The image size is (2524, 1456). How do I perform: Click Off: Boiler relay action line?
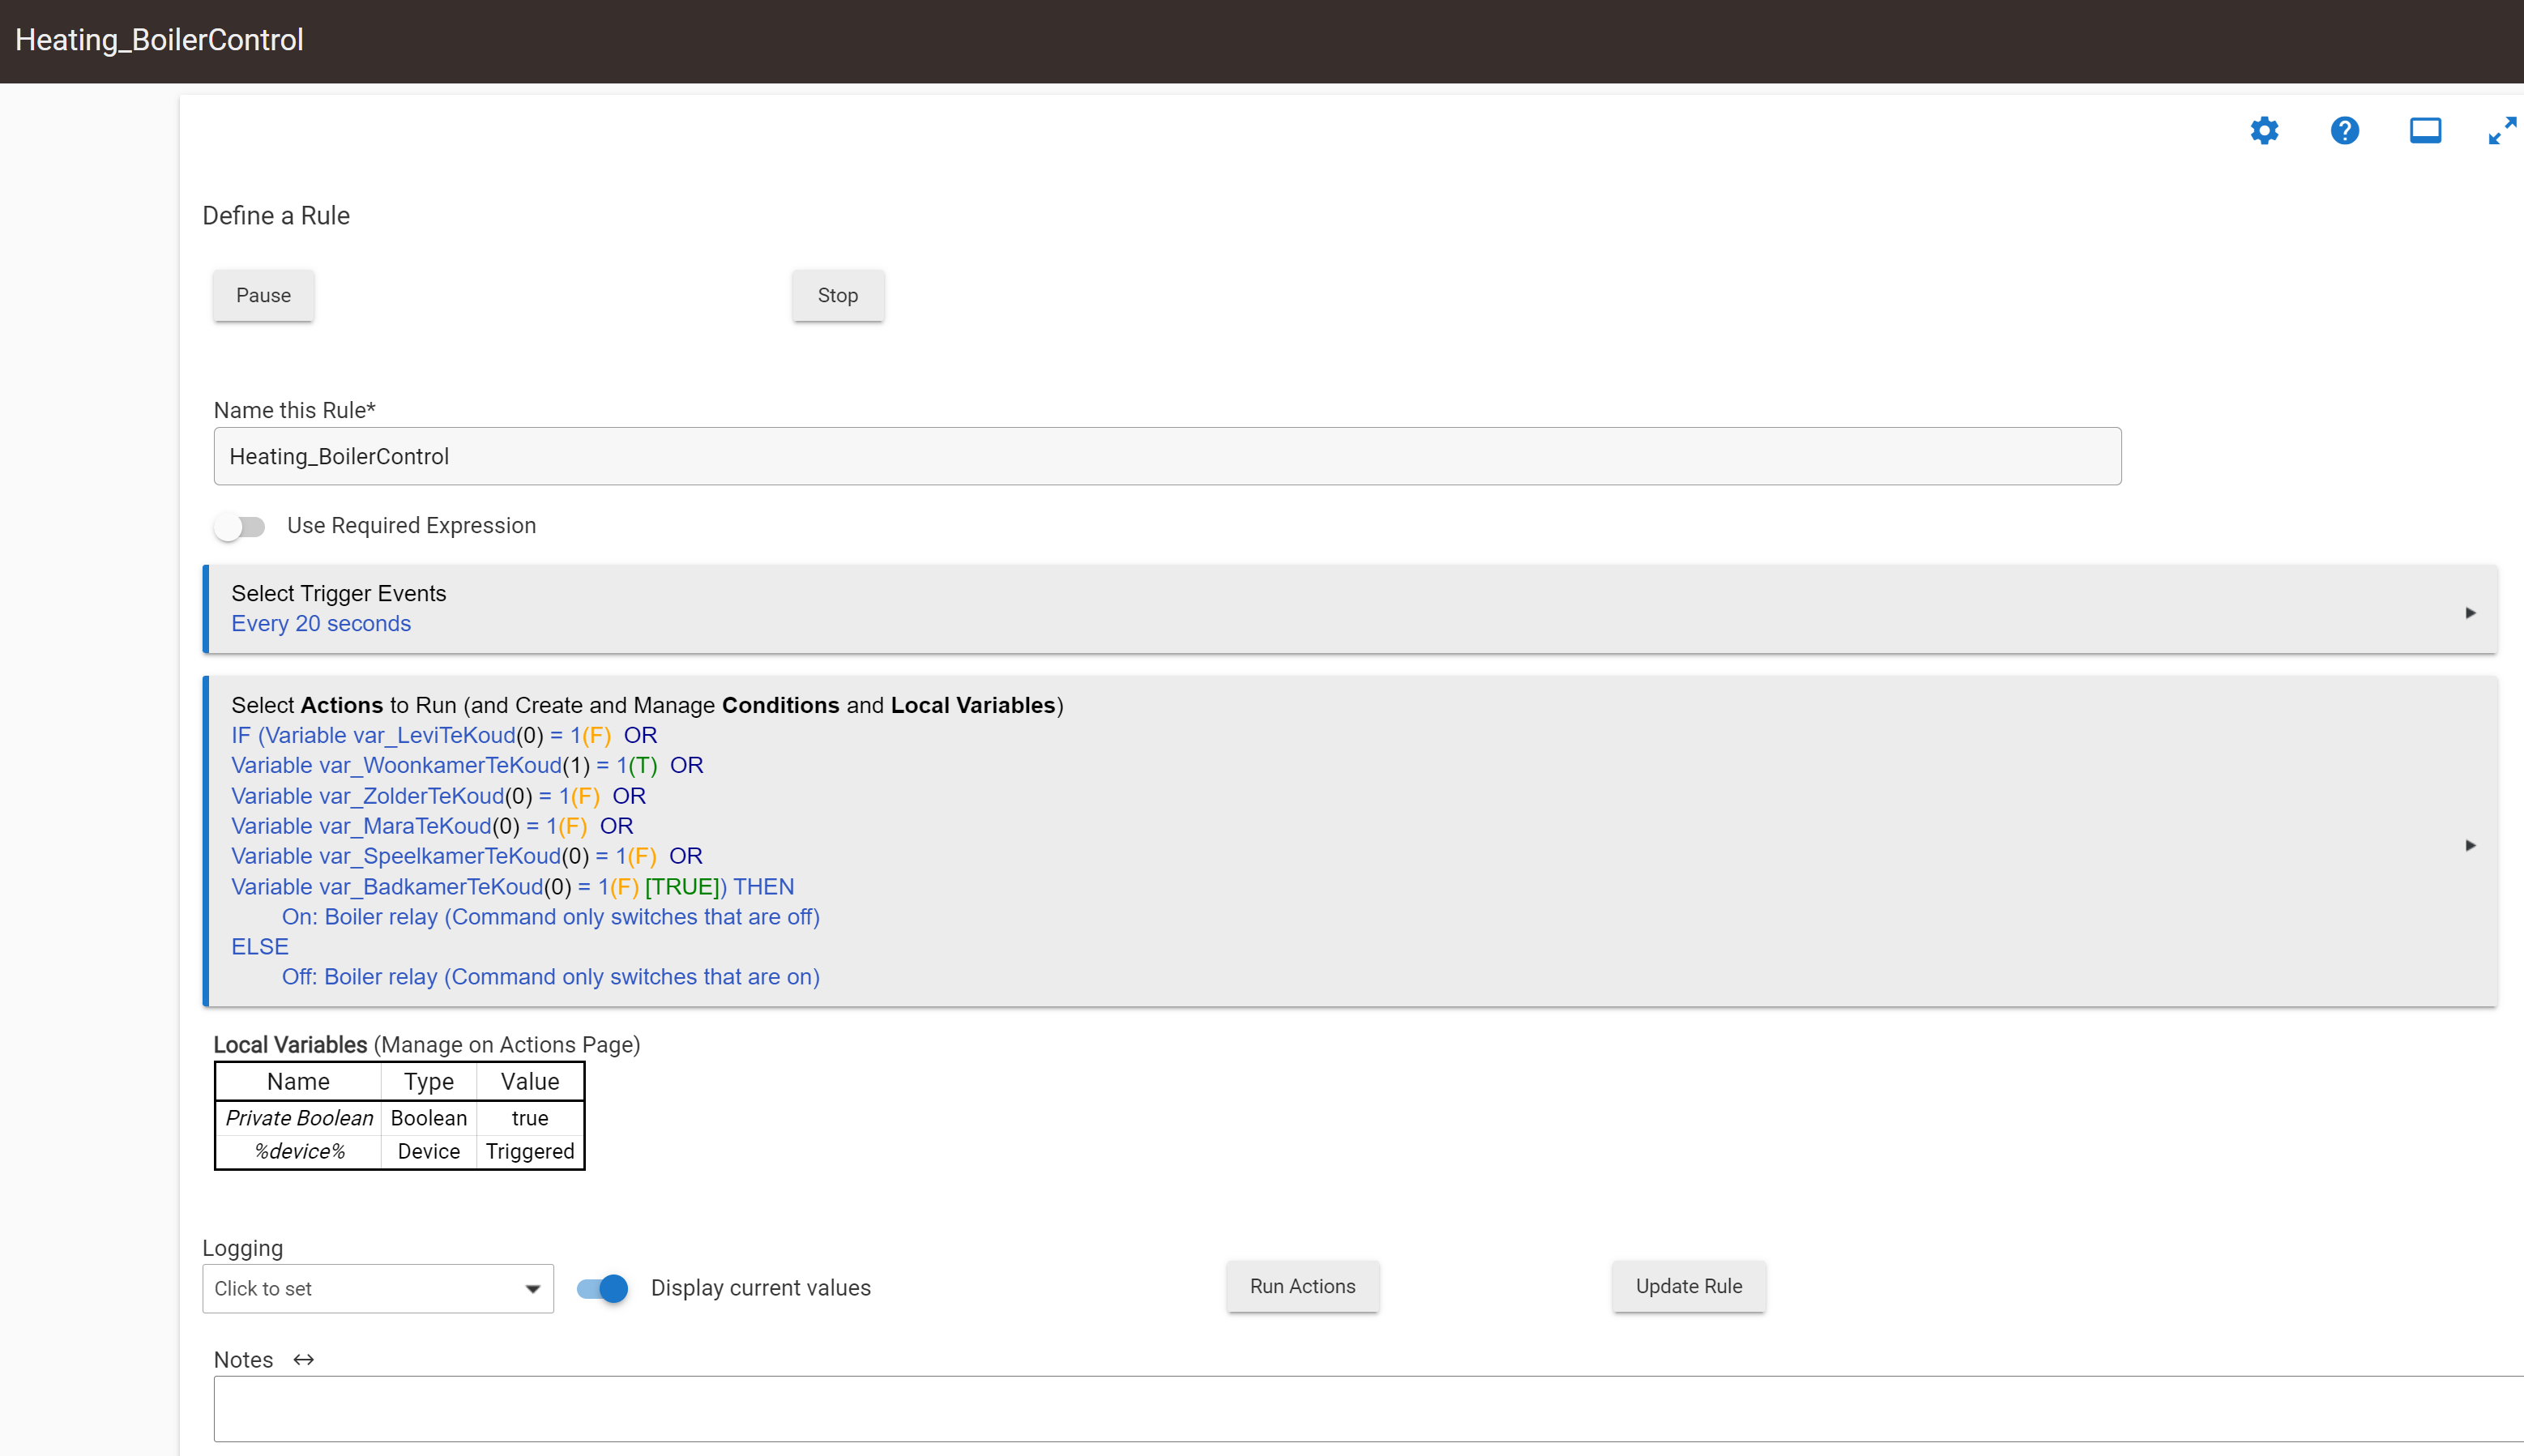click(x=550, y=977)
